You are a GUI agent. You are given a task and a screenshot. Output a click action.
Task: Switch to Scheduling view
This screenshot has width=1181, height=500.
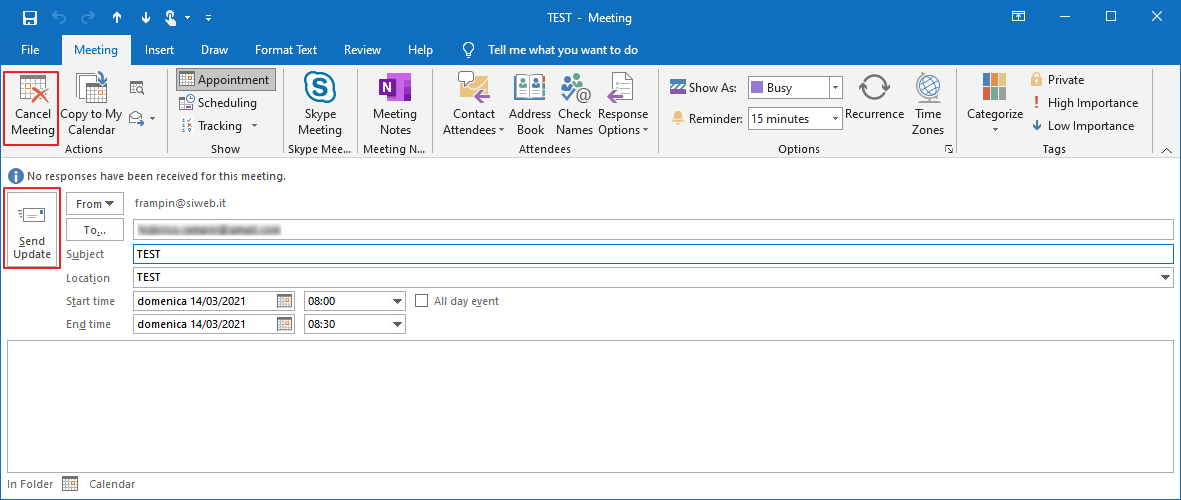(218, 102)
